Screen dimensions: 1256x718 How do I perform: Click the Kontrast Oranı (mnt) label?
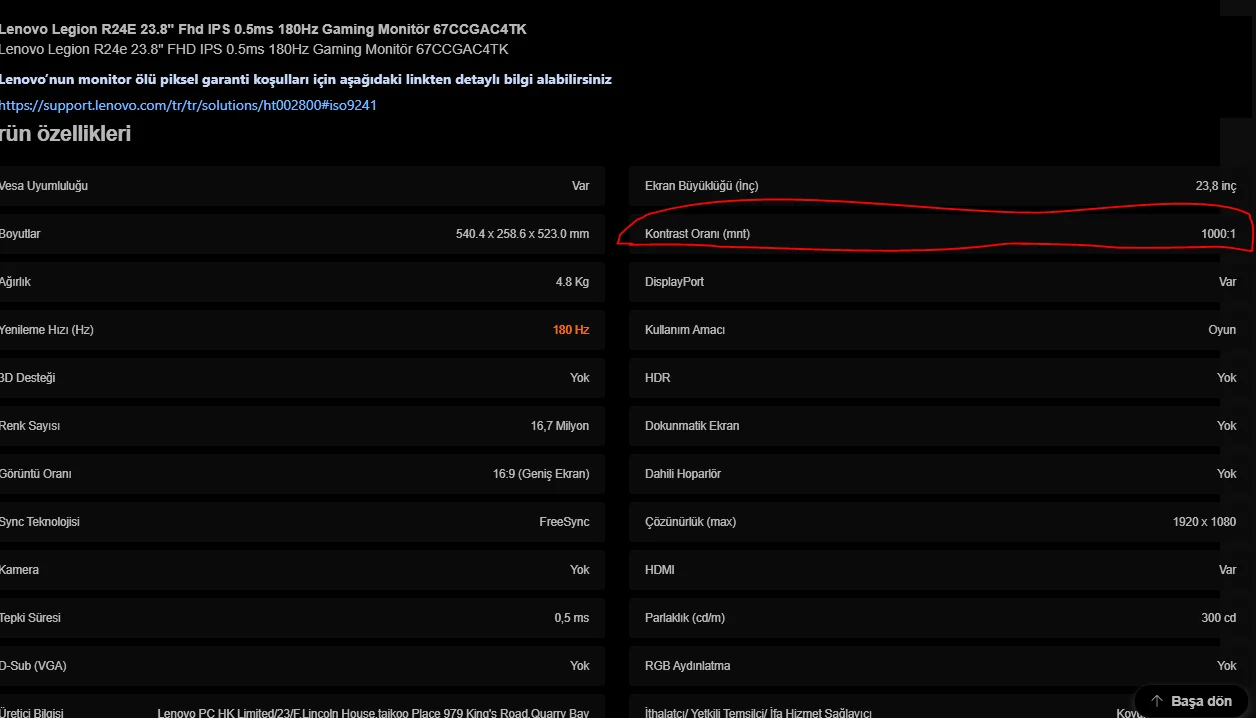point(697,234)
